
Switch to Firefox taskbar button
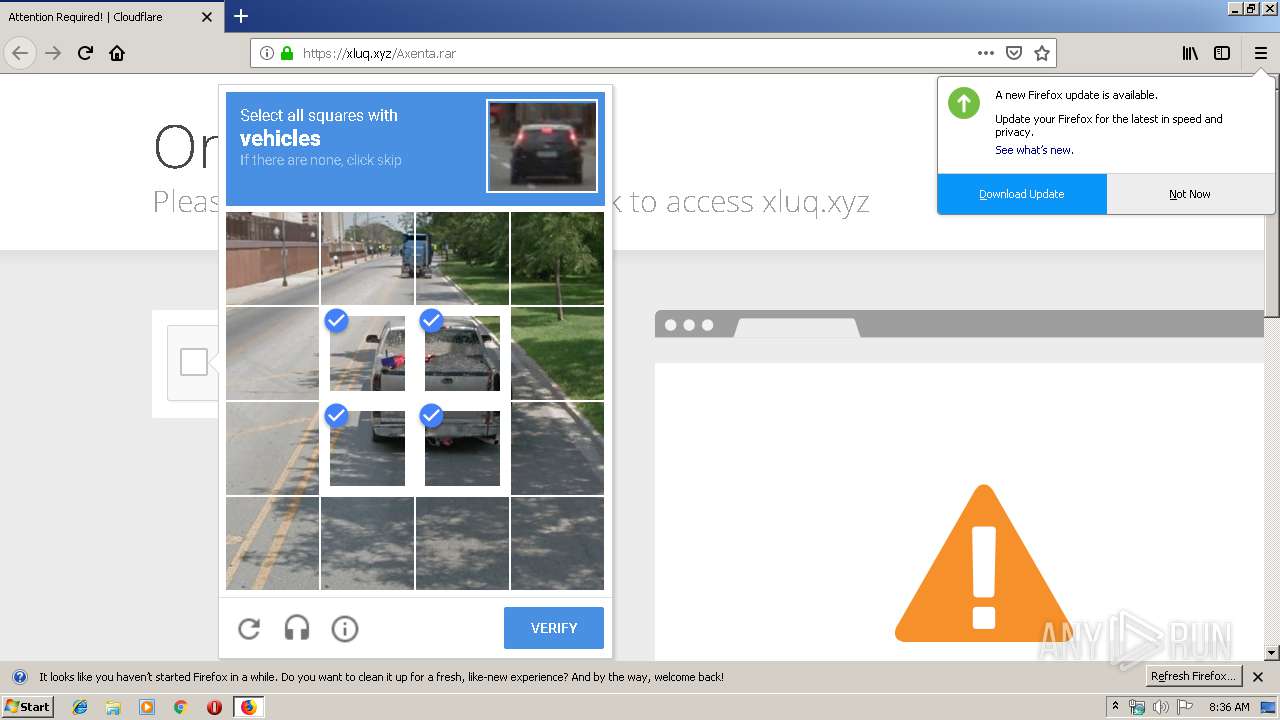[248, 707]
